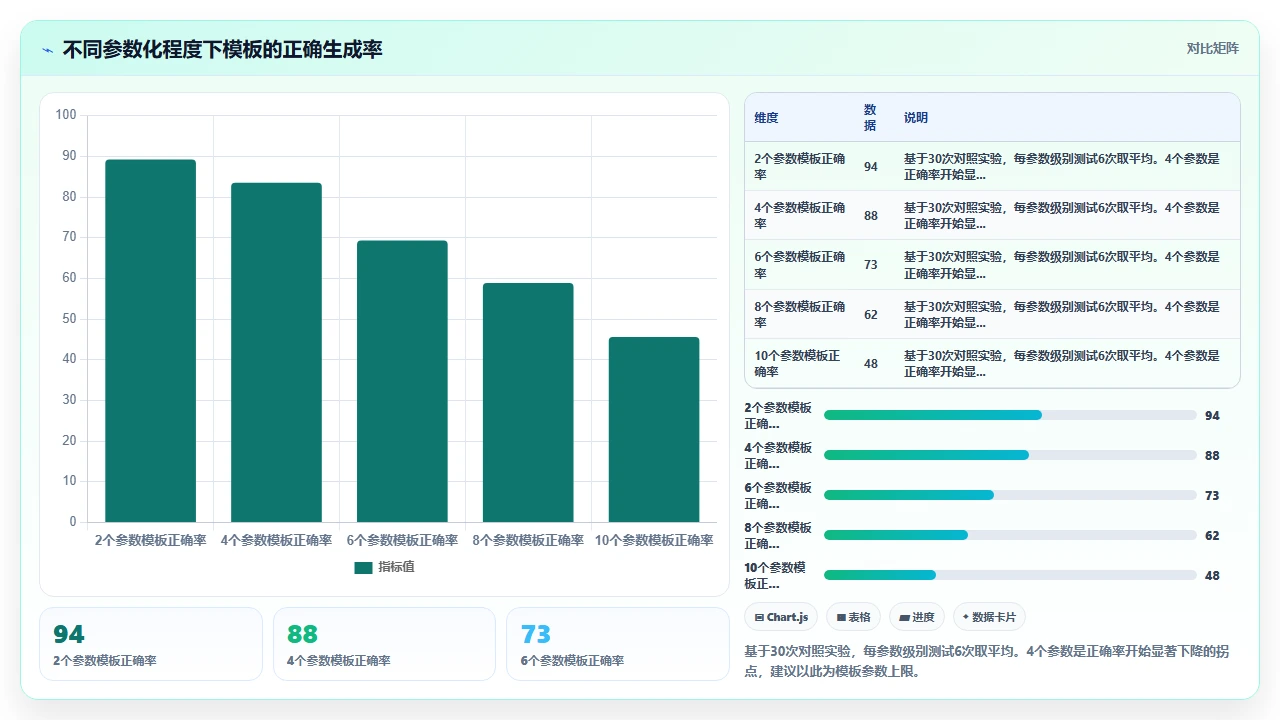Click the x-axis label 2个参数模板正确率

(x=151, y=540)
